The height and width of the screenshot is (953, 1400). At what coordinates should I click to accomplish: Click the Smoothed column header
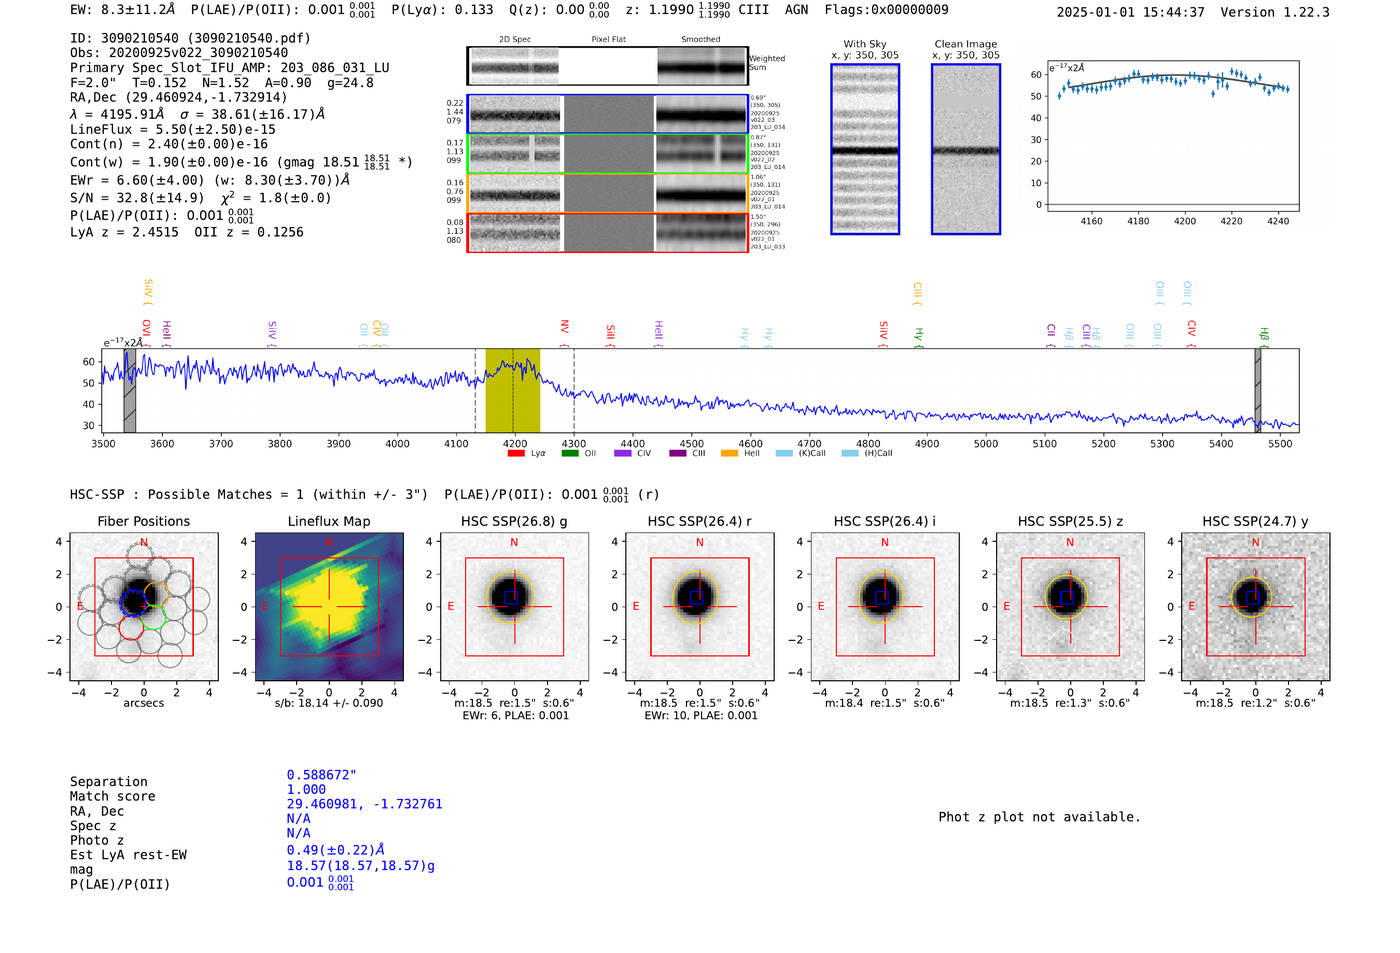[701, 40]
